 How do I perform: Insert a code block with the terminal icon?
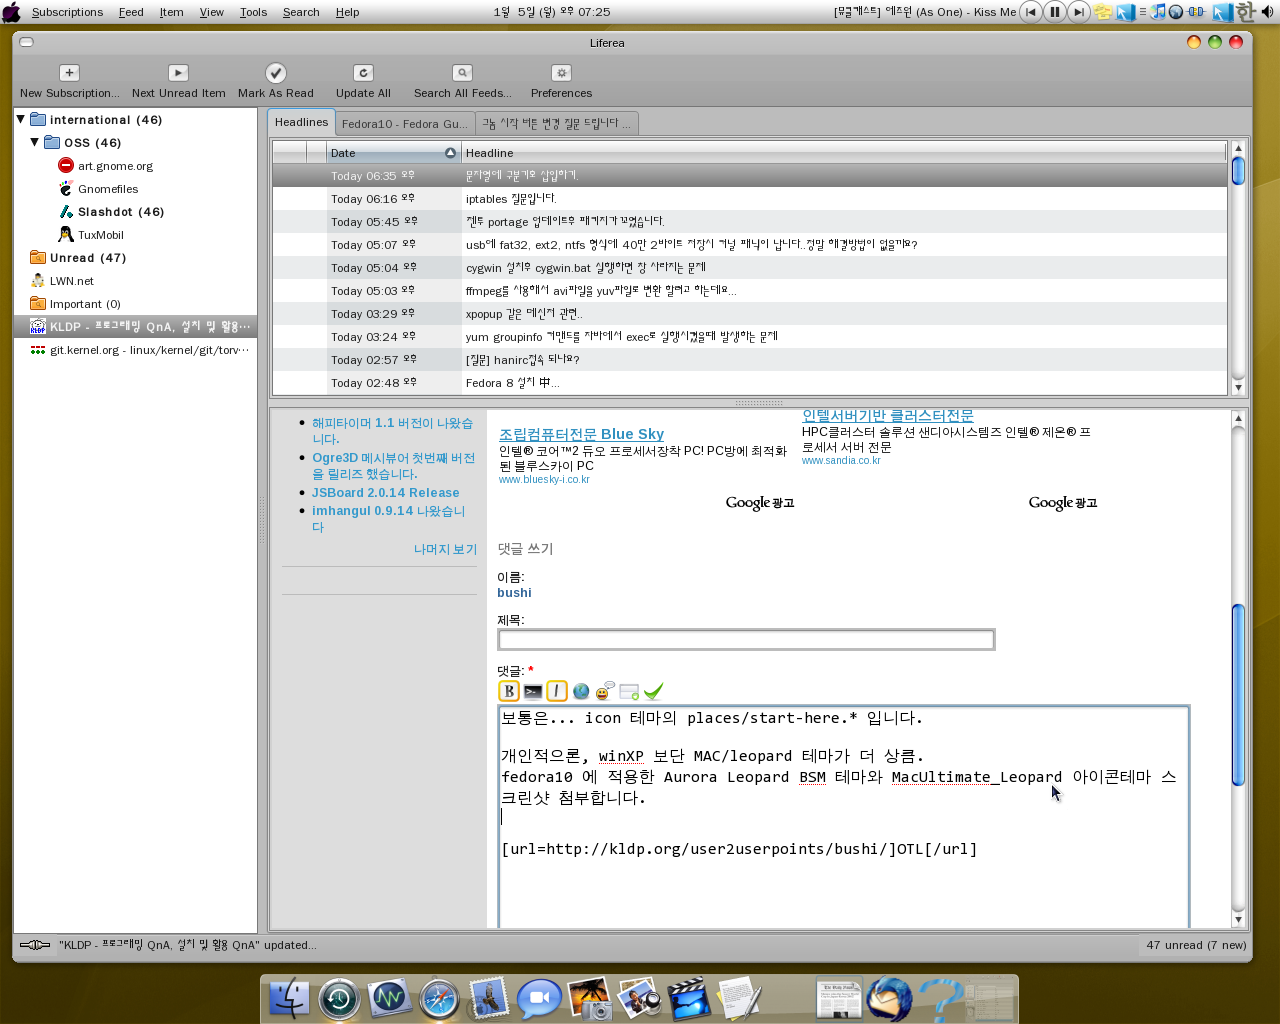pos(533,691)
